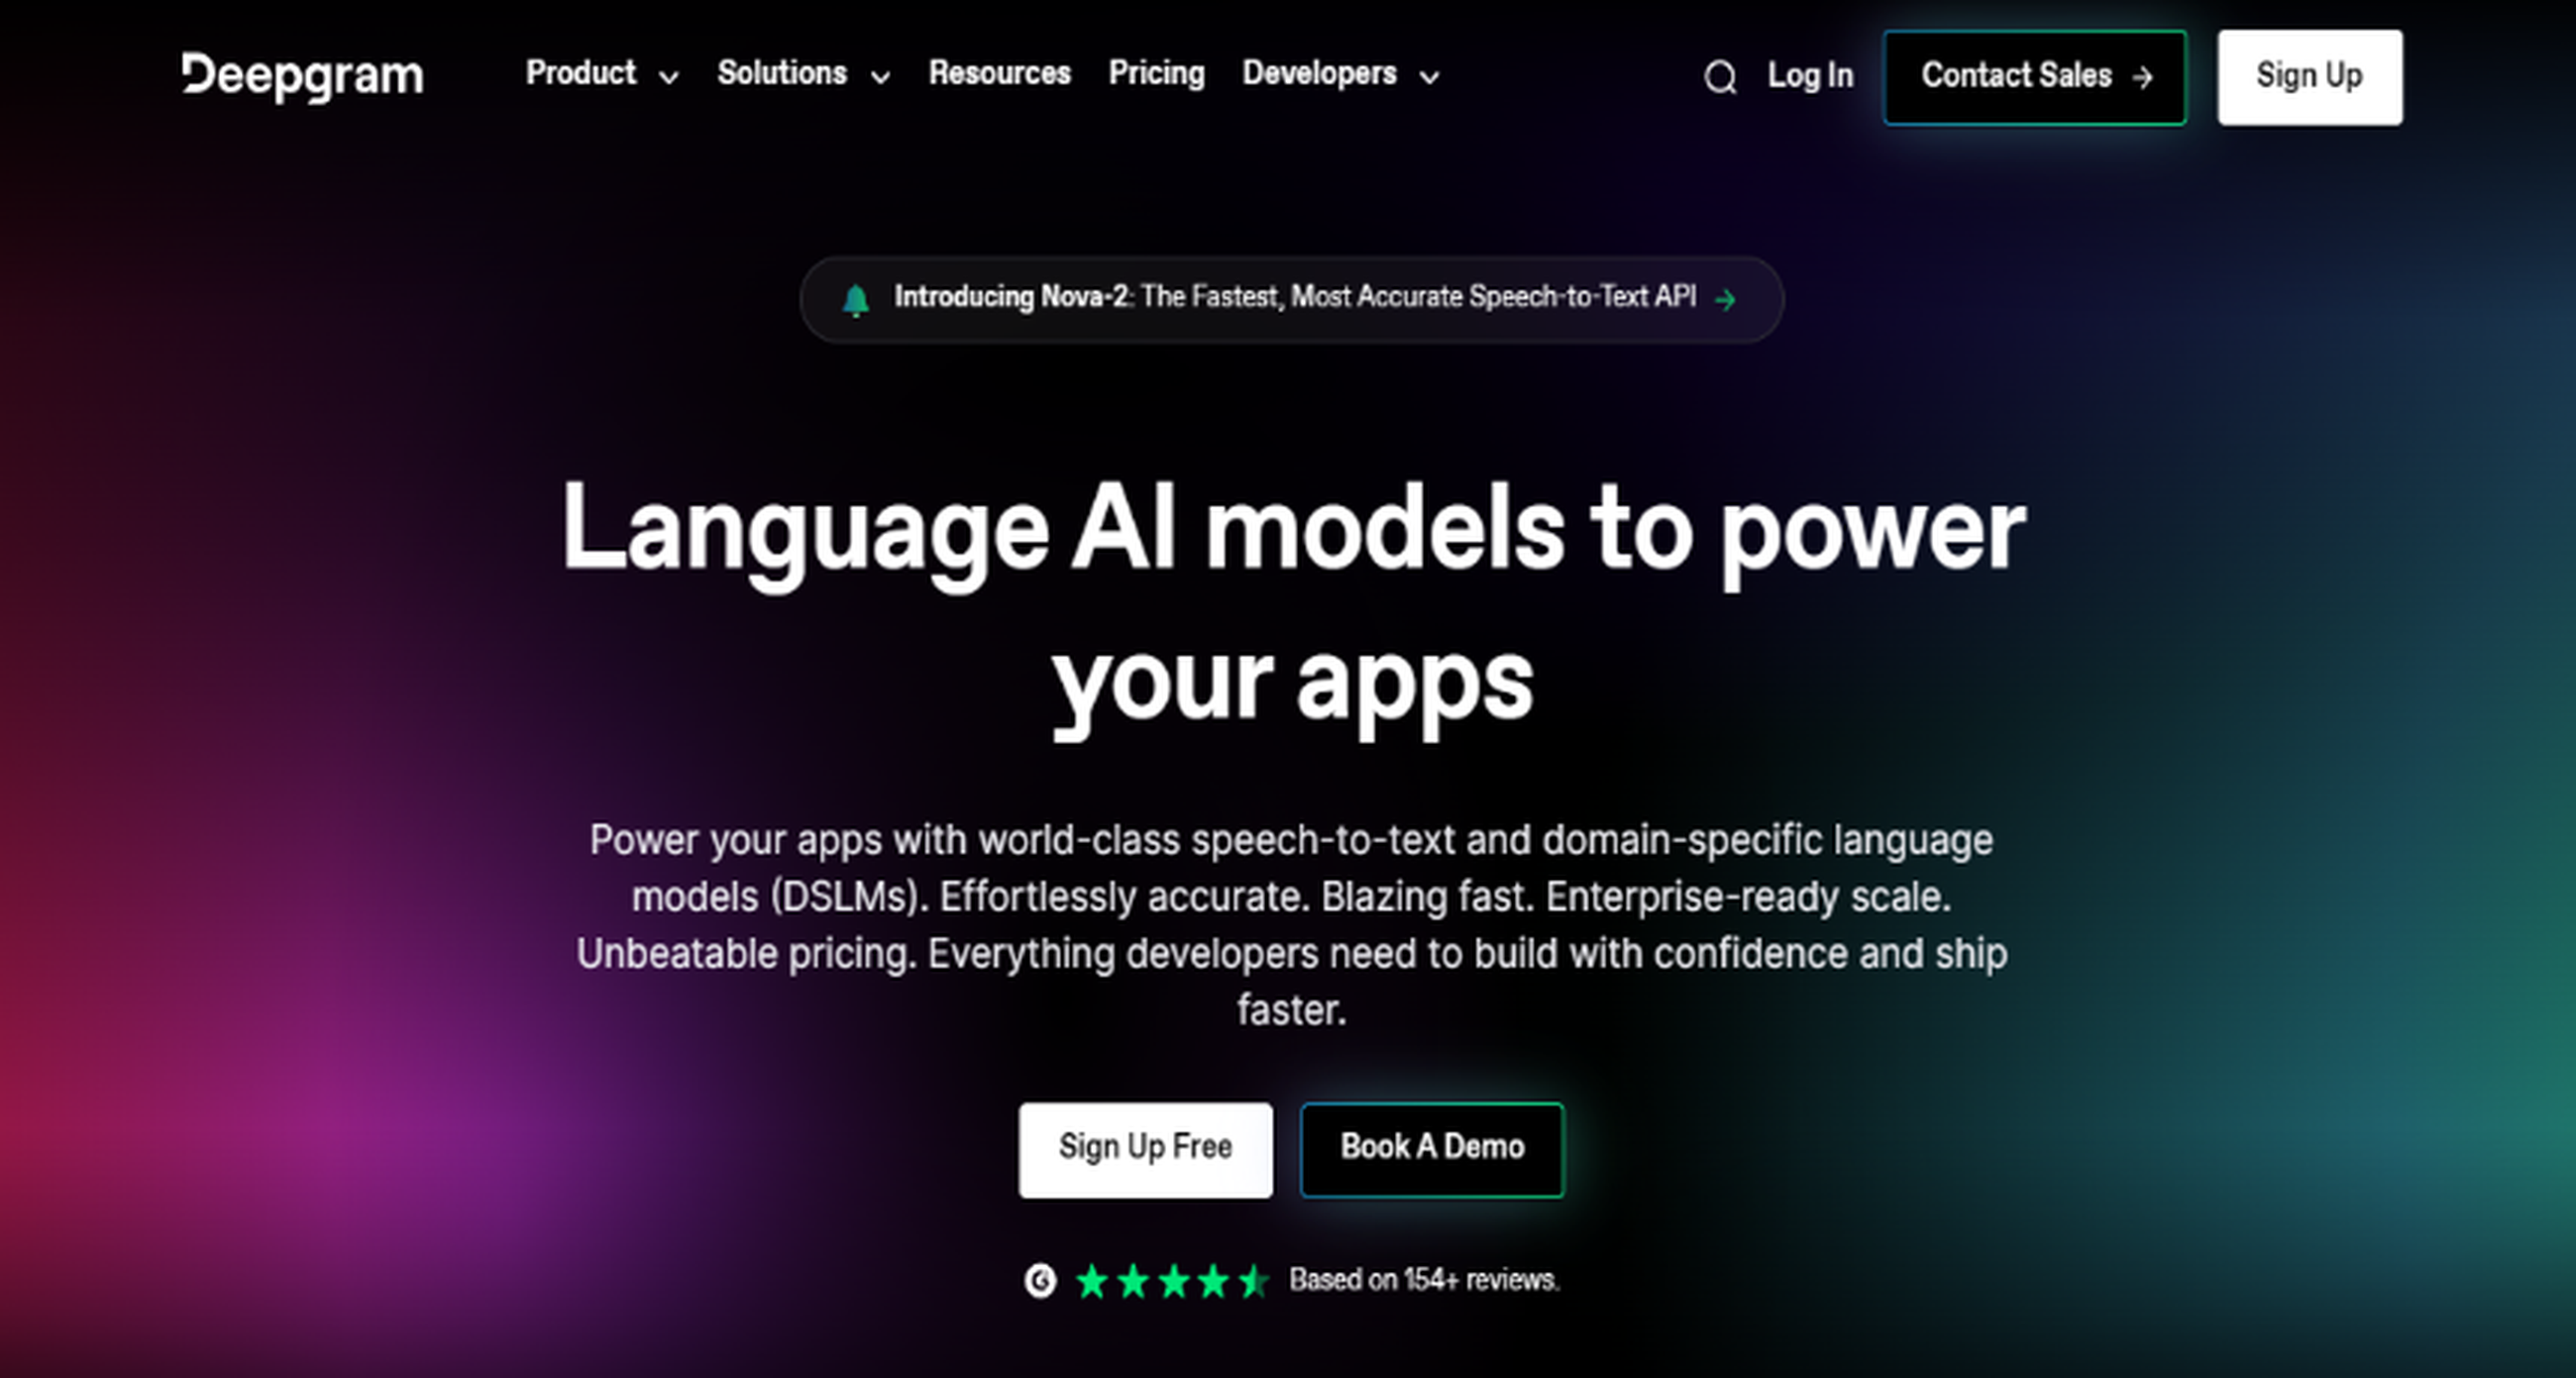Screen dimensions: 2576x1378
Task: Expand the Solutions dropdown menu
Action: pos(803,75)
